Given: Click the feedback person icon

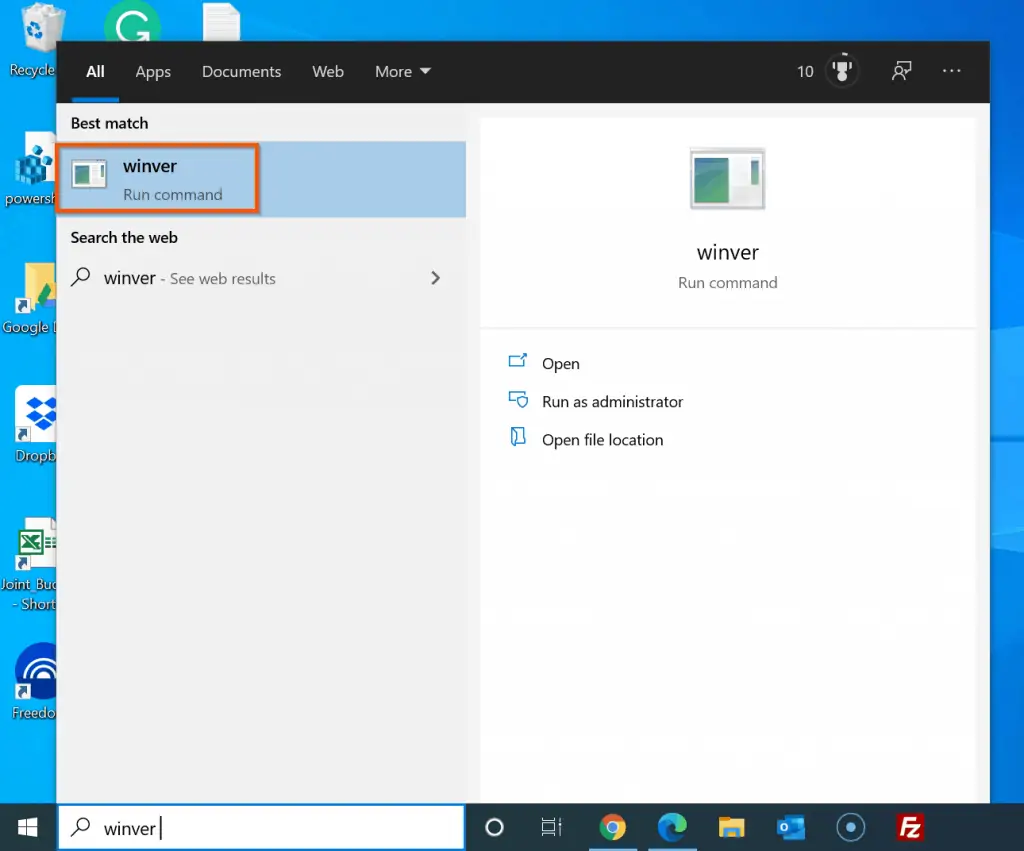Looking at the screenshot, I should coord(902,71).
